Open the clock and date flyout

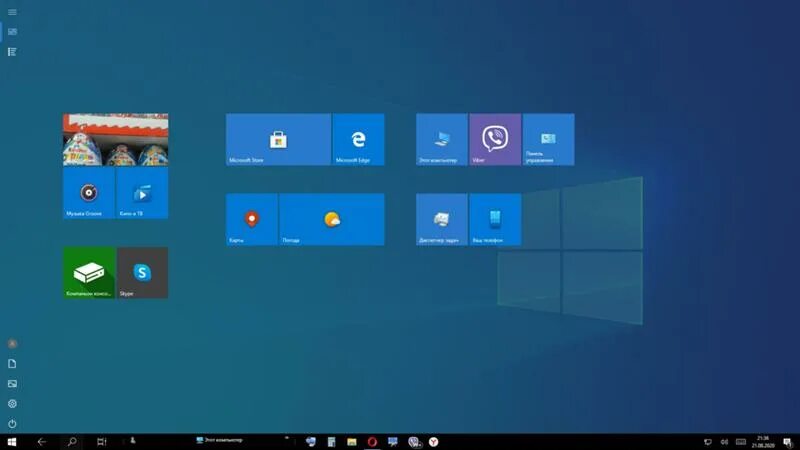tap(763, 442)
